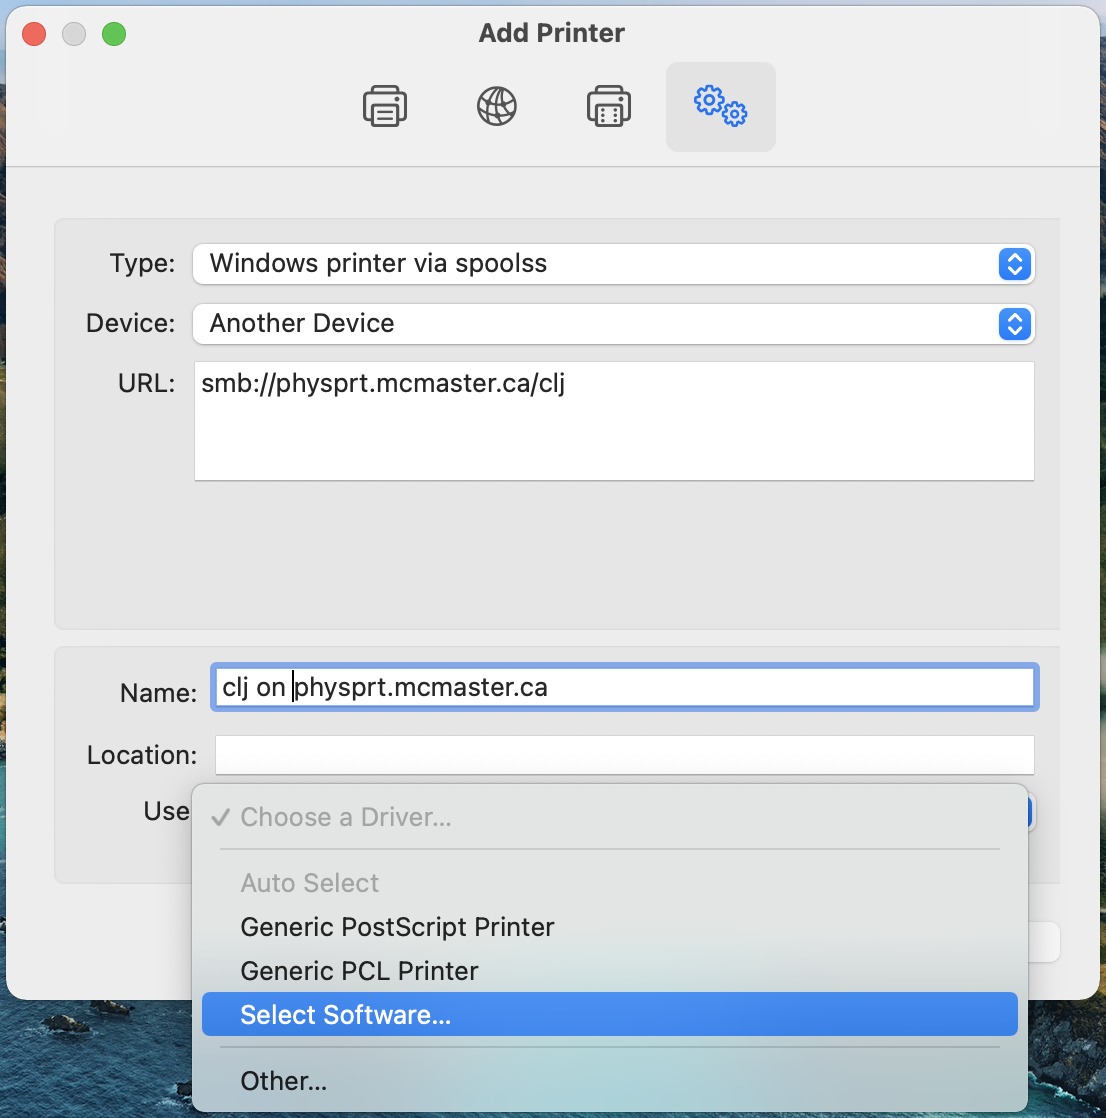Screen dimensions: 1106x1118
Task: Open the Default printers tab icon
Action: point(385,106)
